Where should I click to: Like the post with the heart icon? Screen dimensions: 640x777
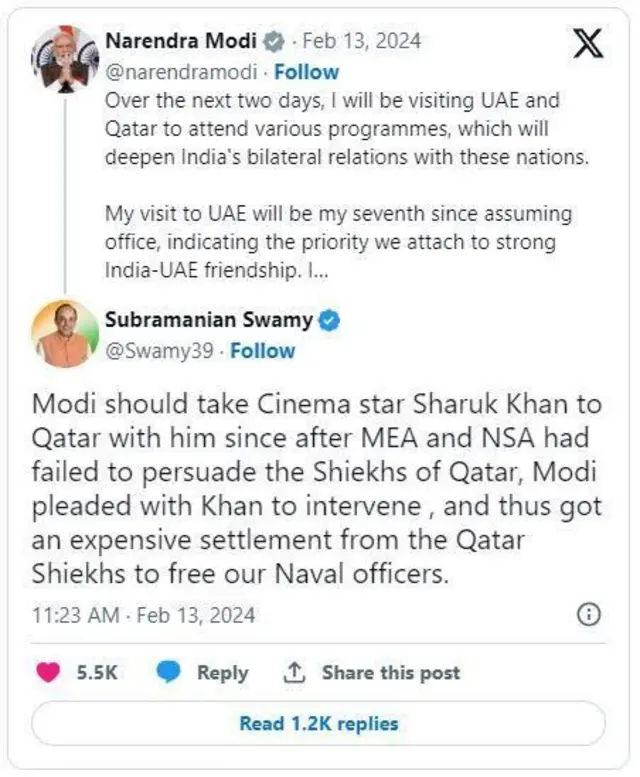[47, 673]
